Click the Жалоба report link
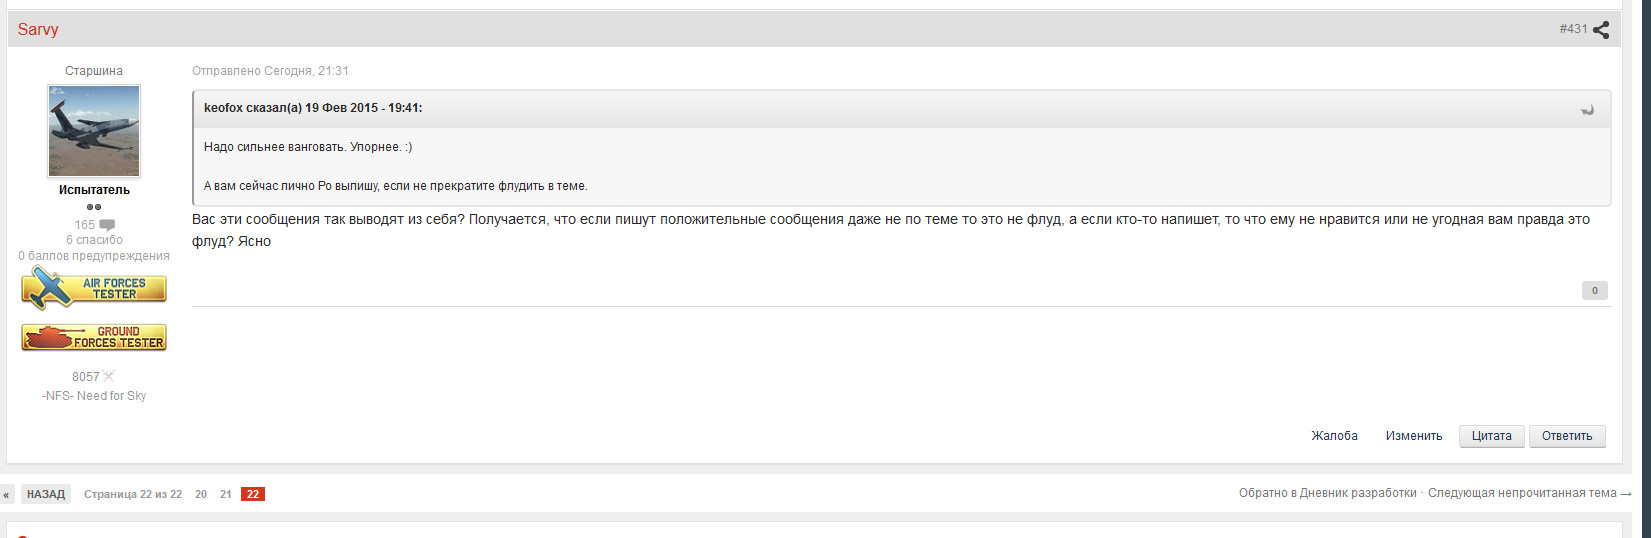Viewport: 1651px width, 538px height. pos(1334,436)
